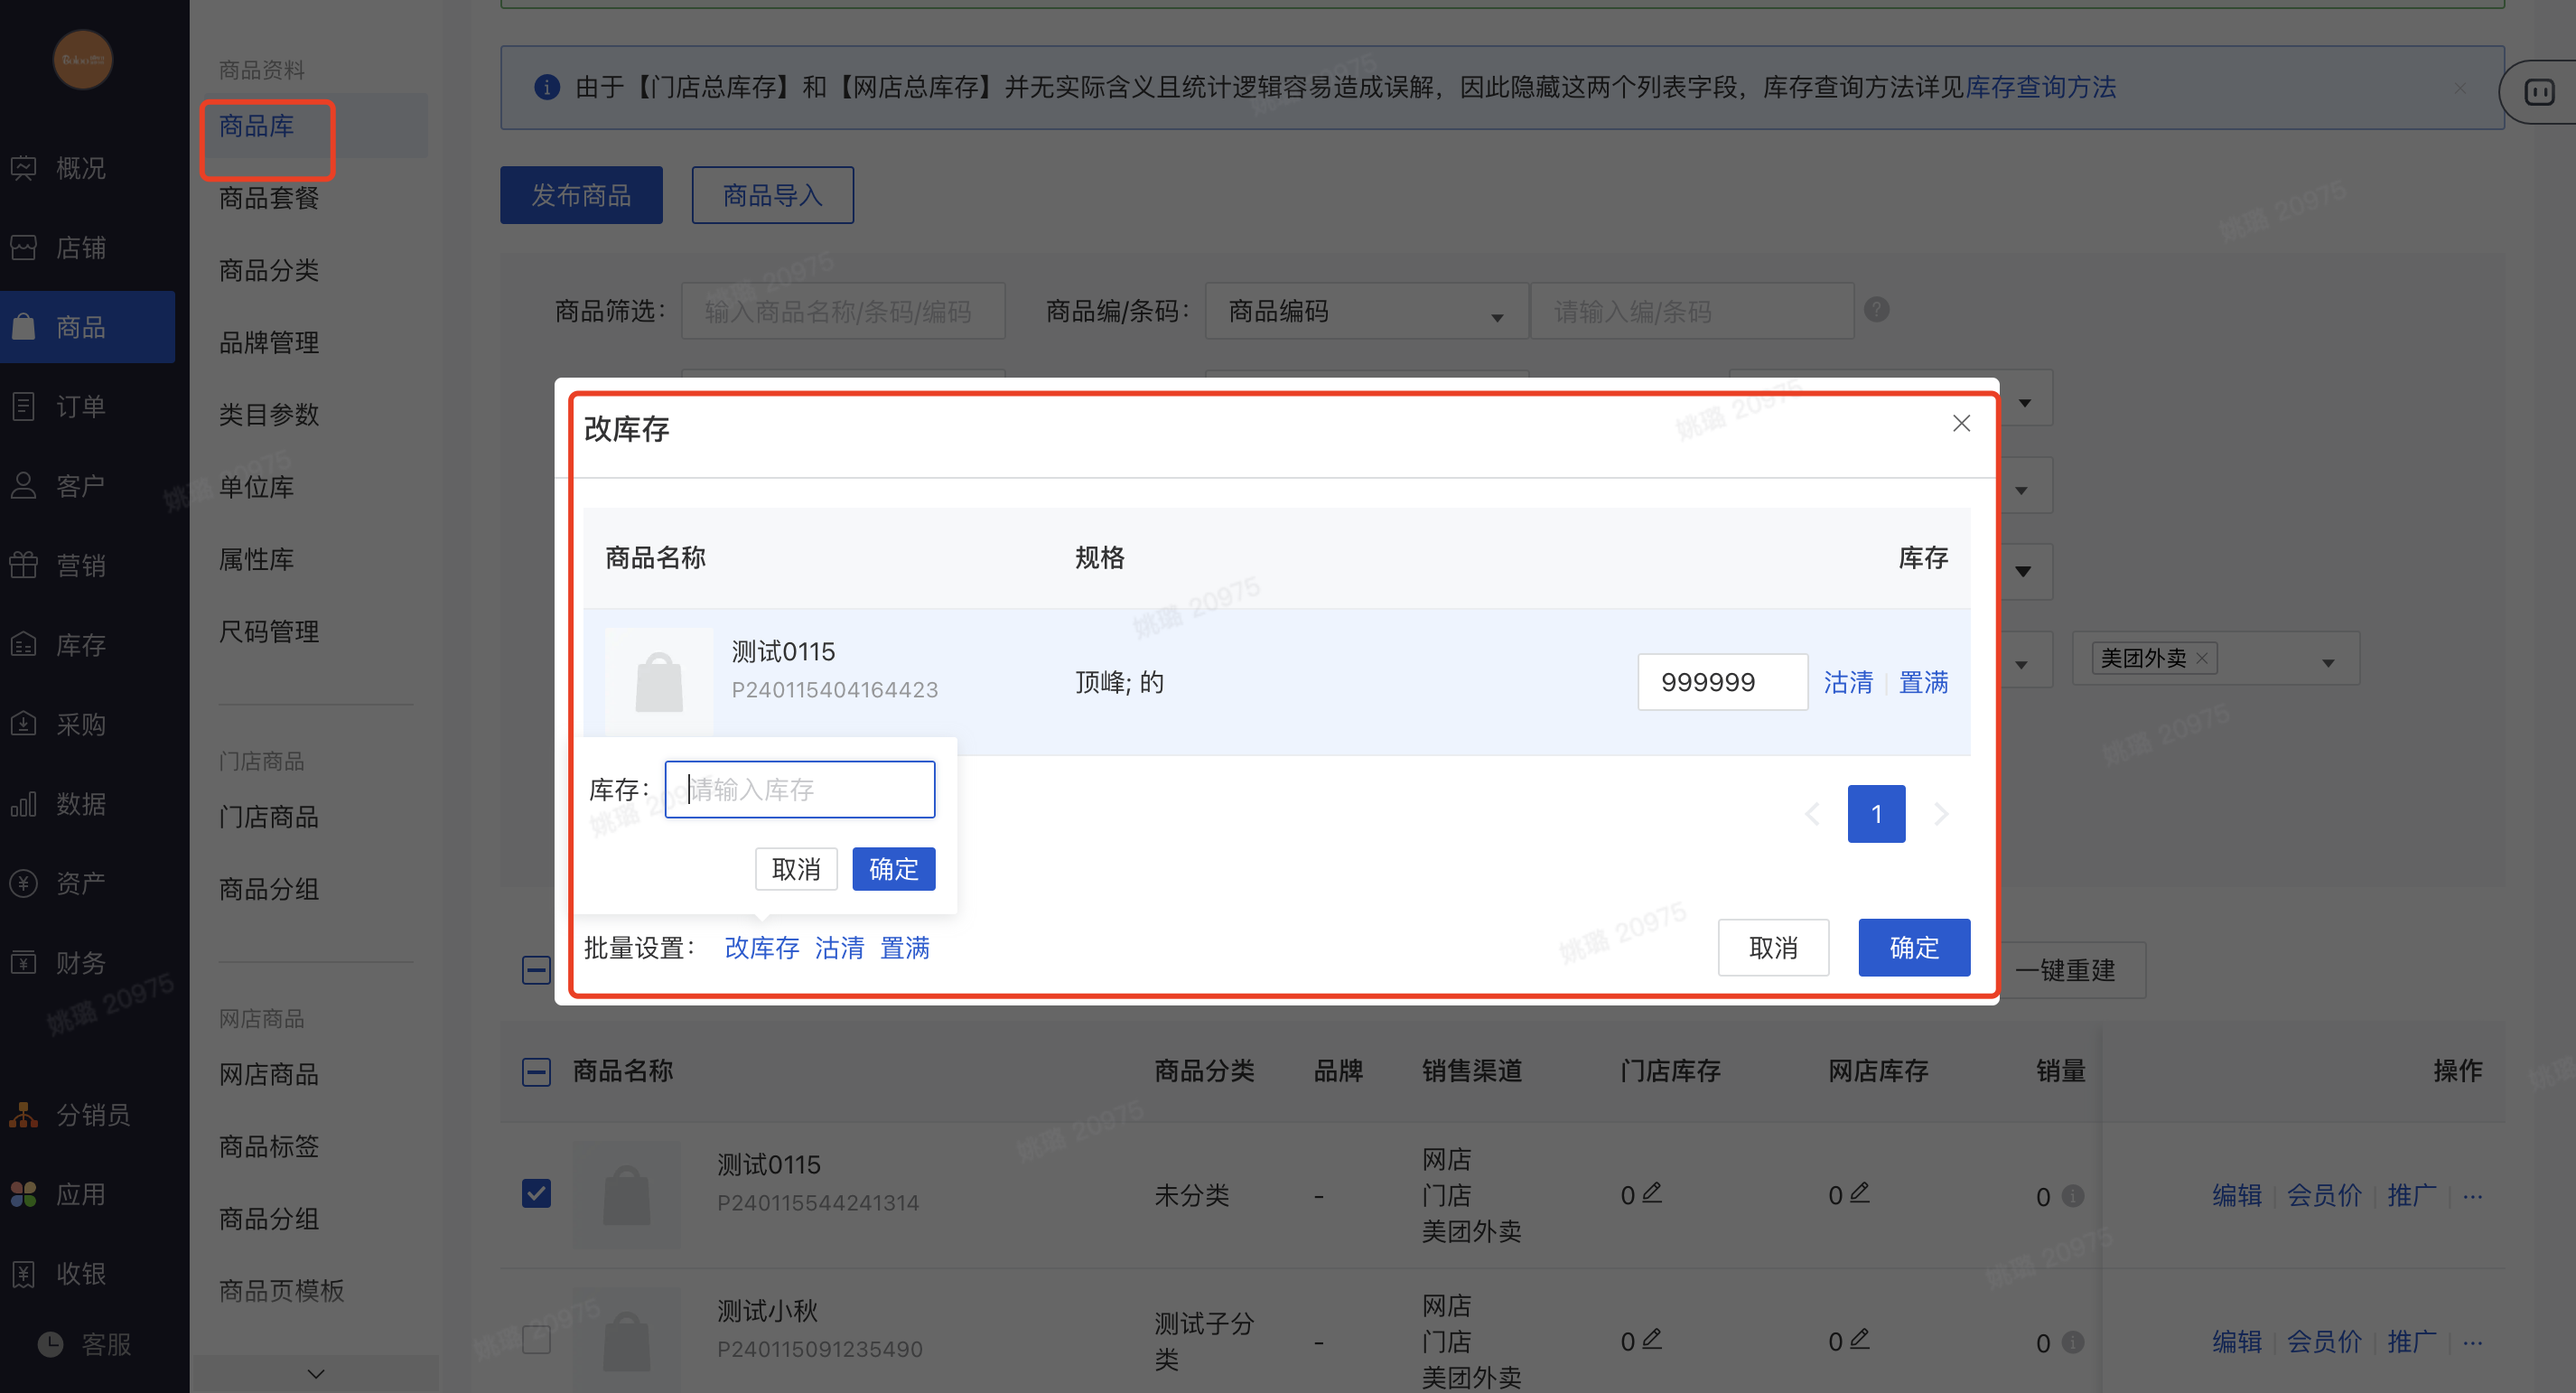Click 沽清 link in the 测试0115 row
Viewport: 2576px width, 1393px height.
point(1847,682)
